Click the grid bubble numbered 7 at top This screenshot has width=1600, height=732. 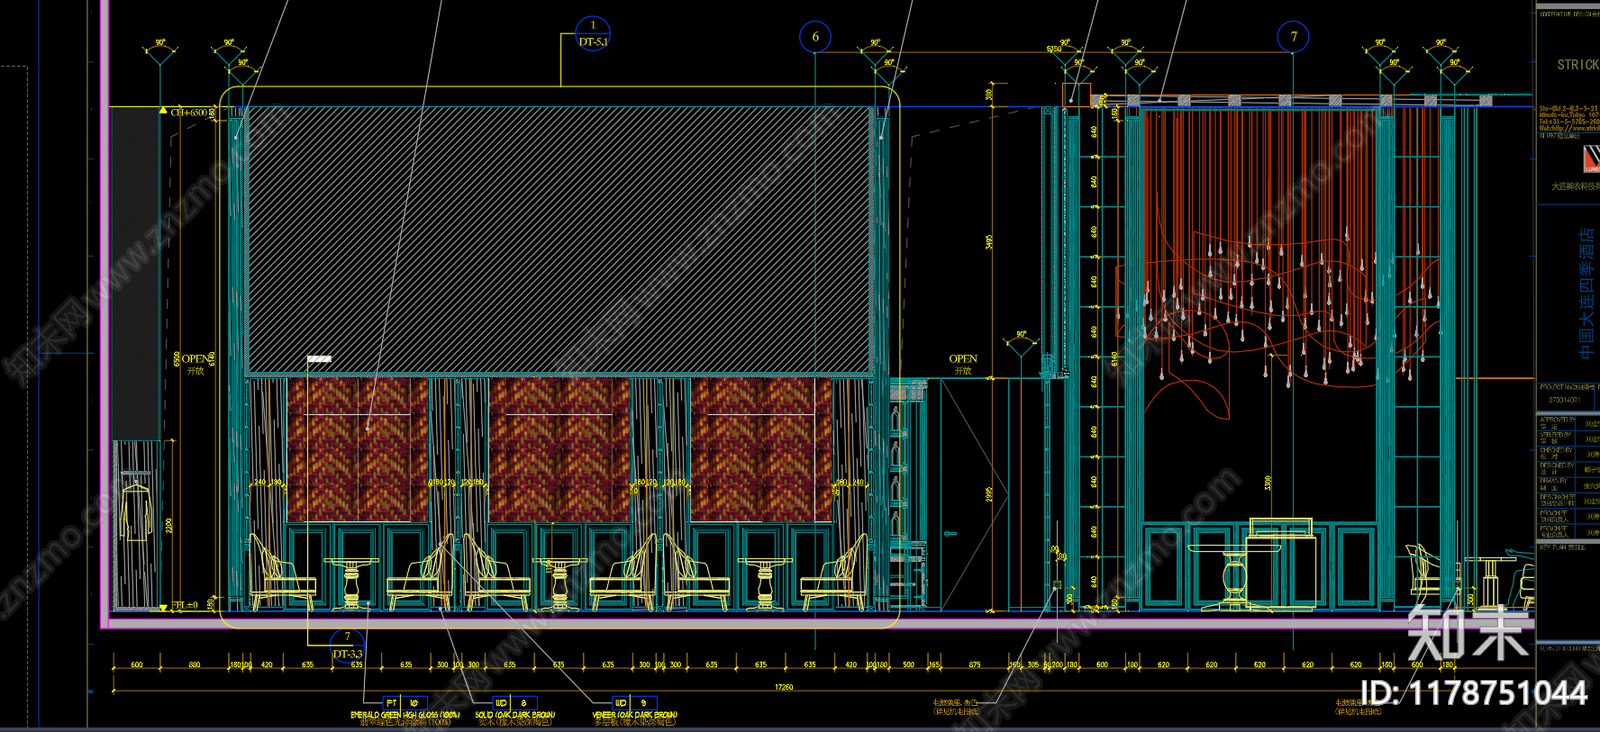coord(1294,37)
